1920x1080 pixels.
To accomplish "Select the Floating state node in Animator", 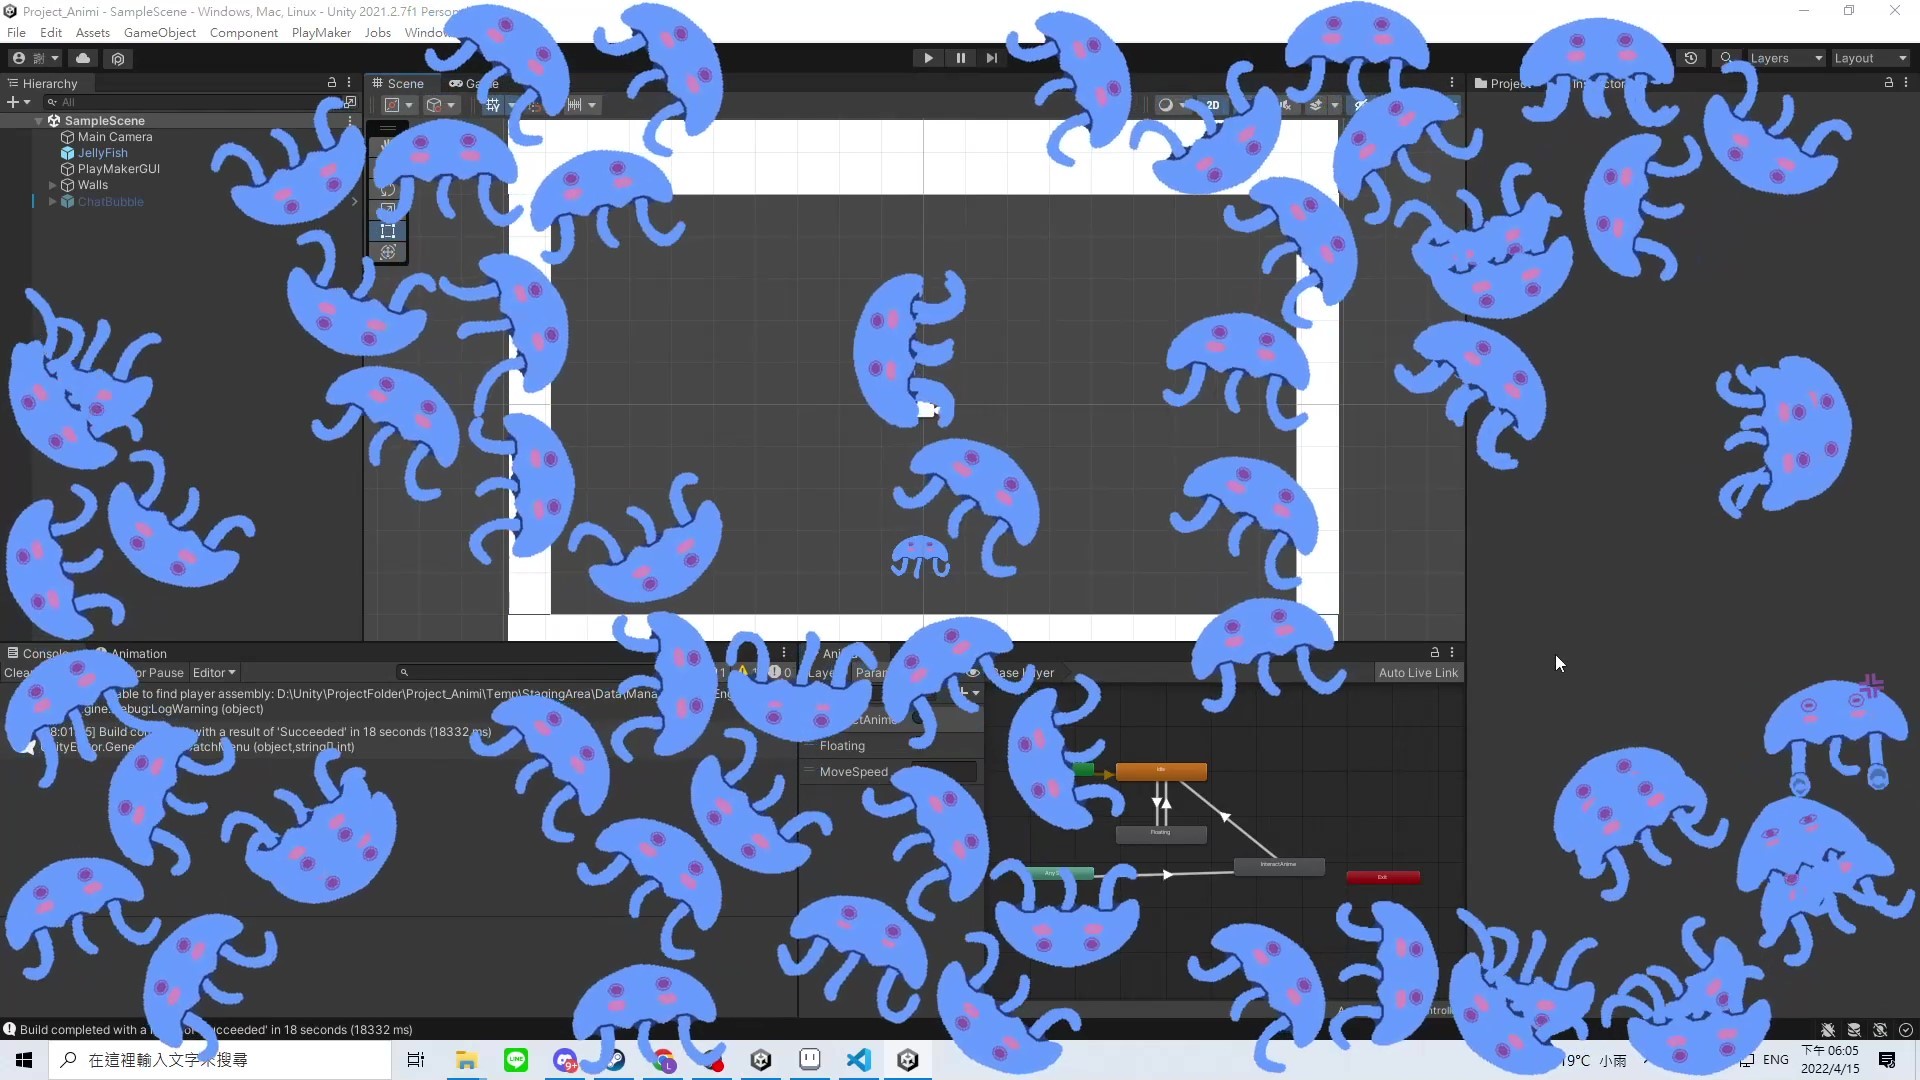I will pyautogui.click(x=1161, y=833).
